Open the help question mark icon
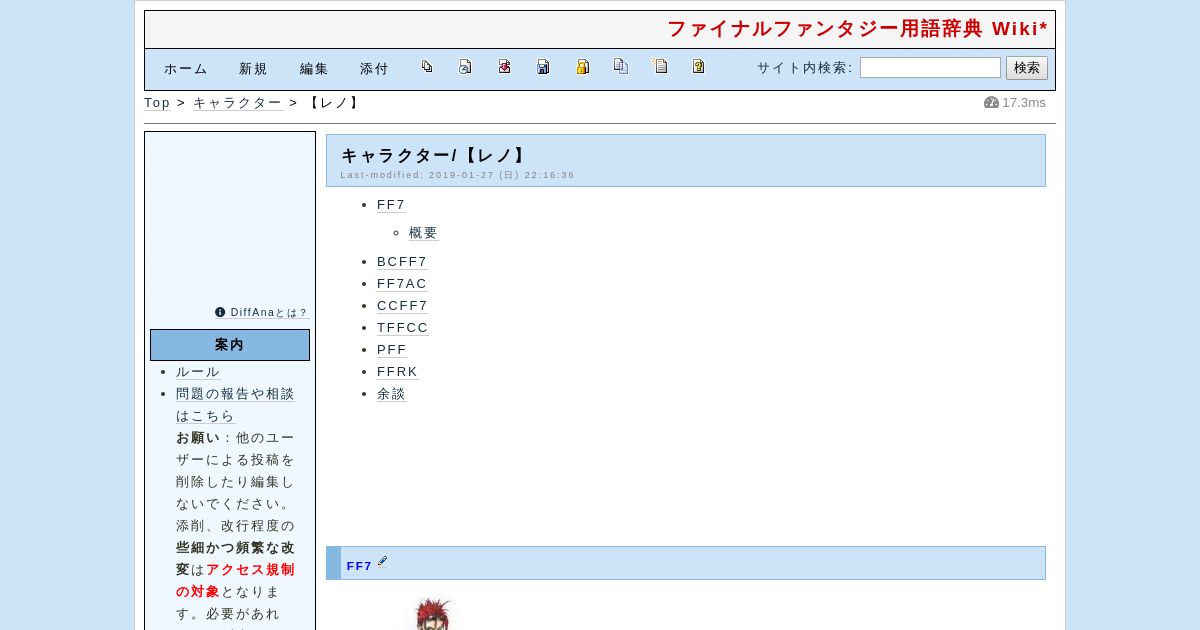This screenshot has width=1200, height=630. 698,67
